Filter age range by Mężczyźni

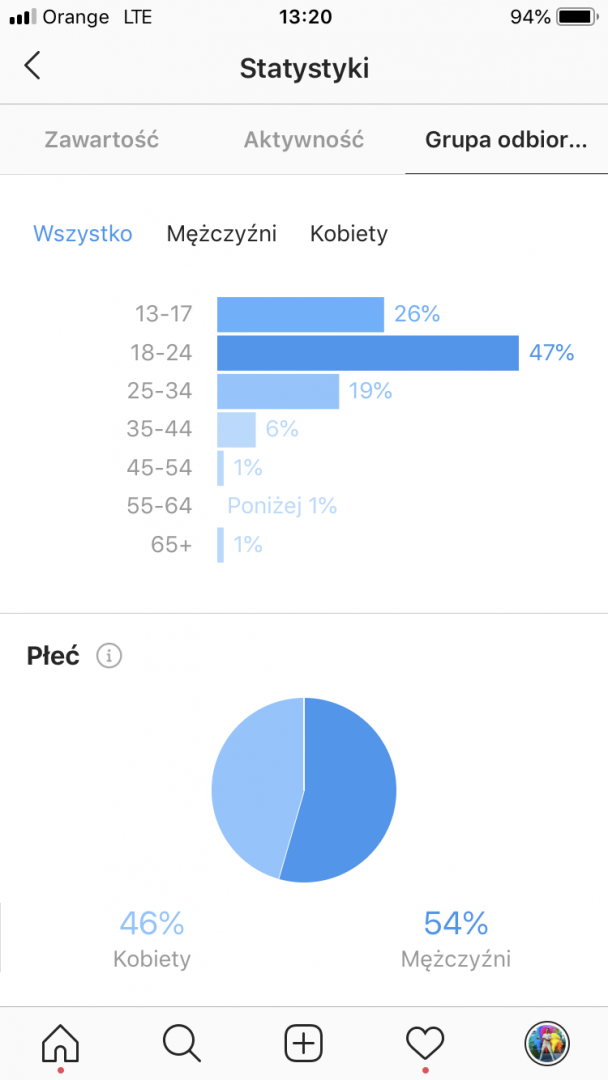222,234
